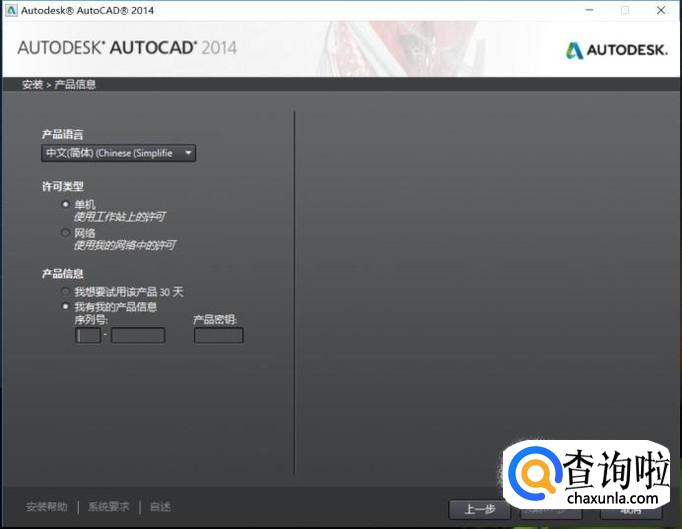
Task: Maximize the installer window
Action: [x=625, y=10]
